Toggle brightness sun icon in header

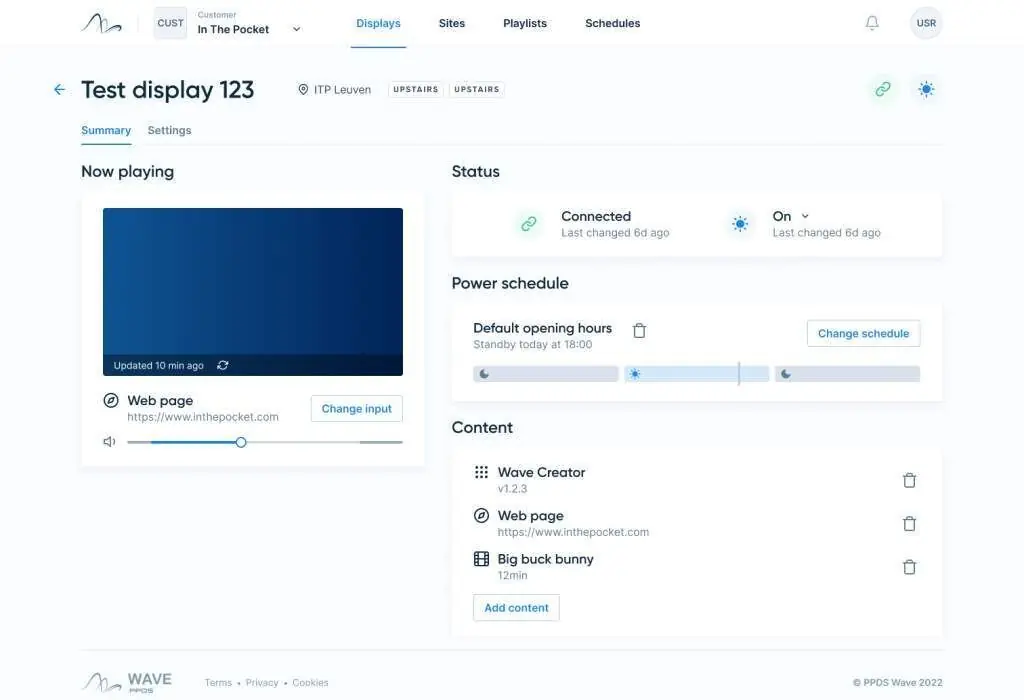click(926, 90)
